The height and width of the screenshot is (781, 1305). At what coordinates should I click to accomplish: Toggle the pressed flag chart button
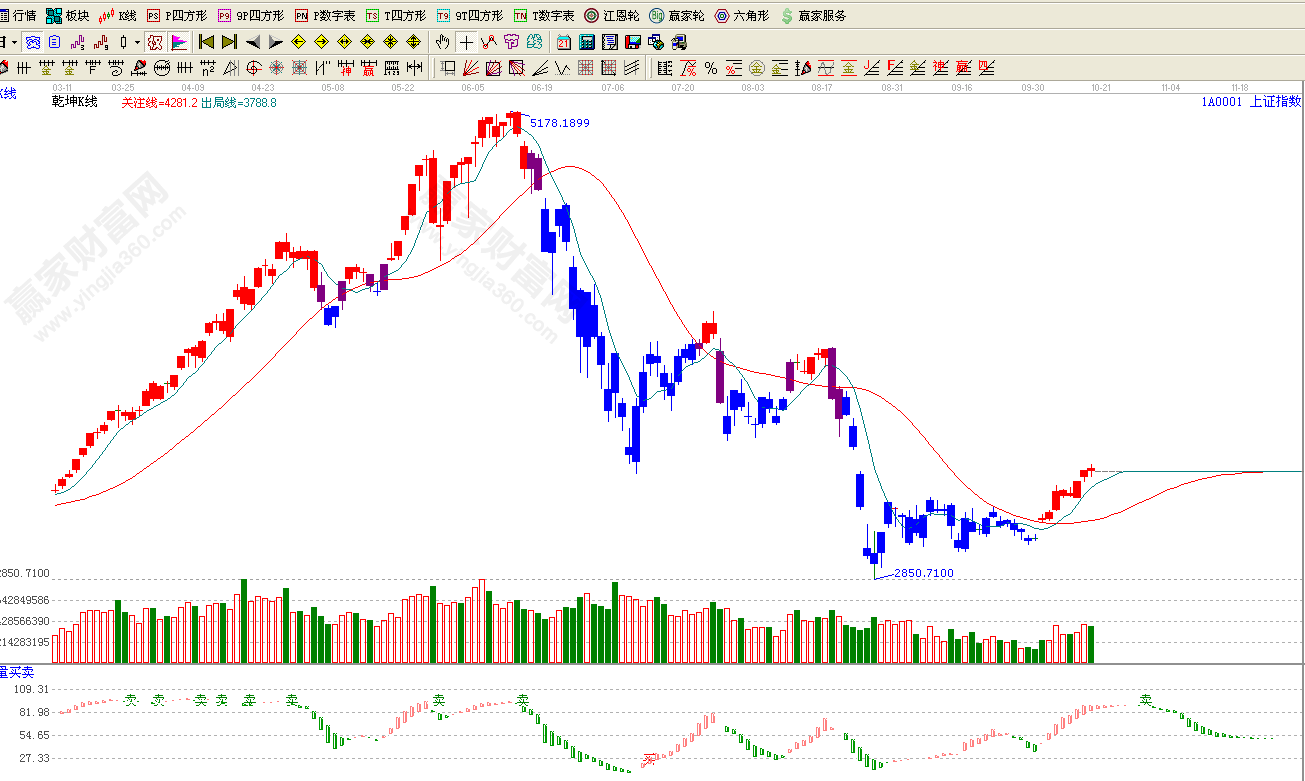click(x=179, y=42)
